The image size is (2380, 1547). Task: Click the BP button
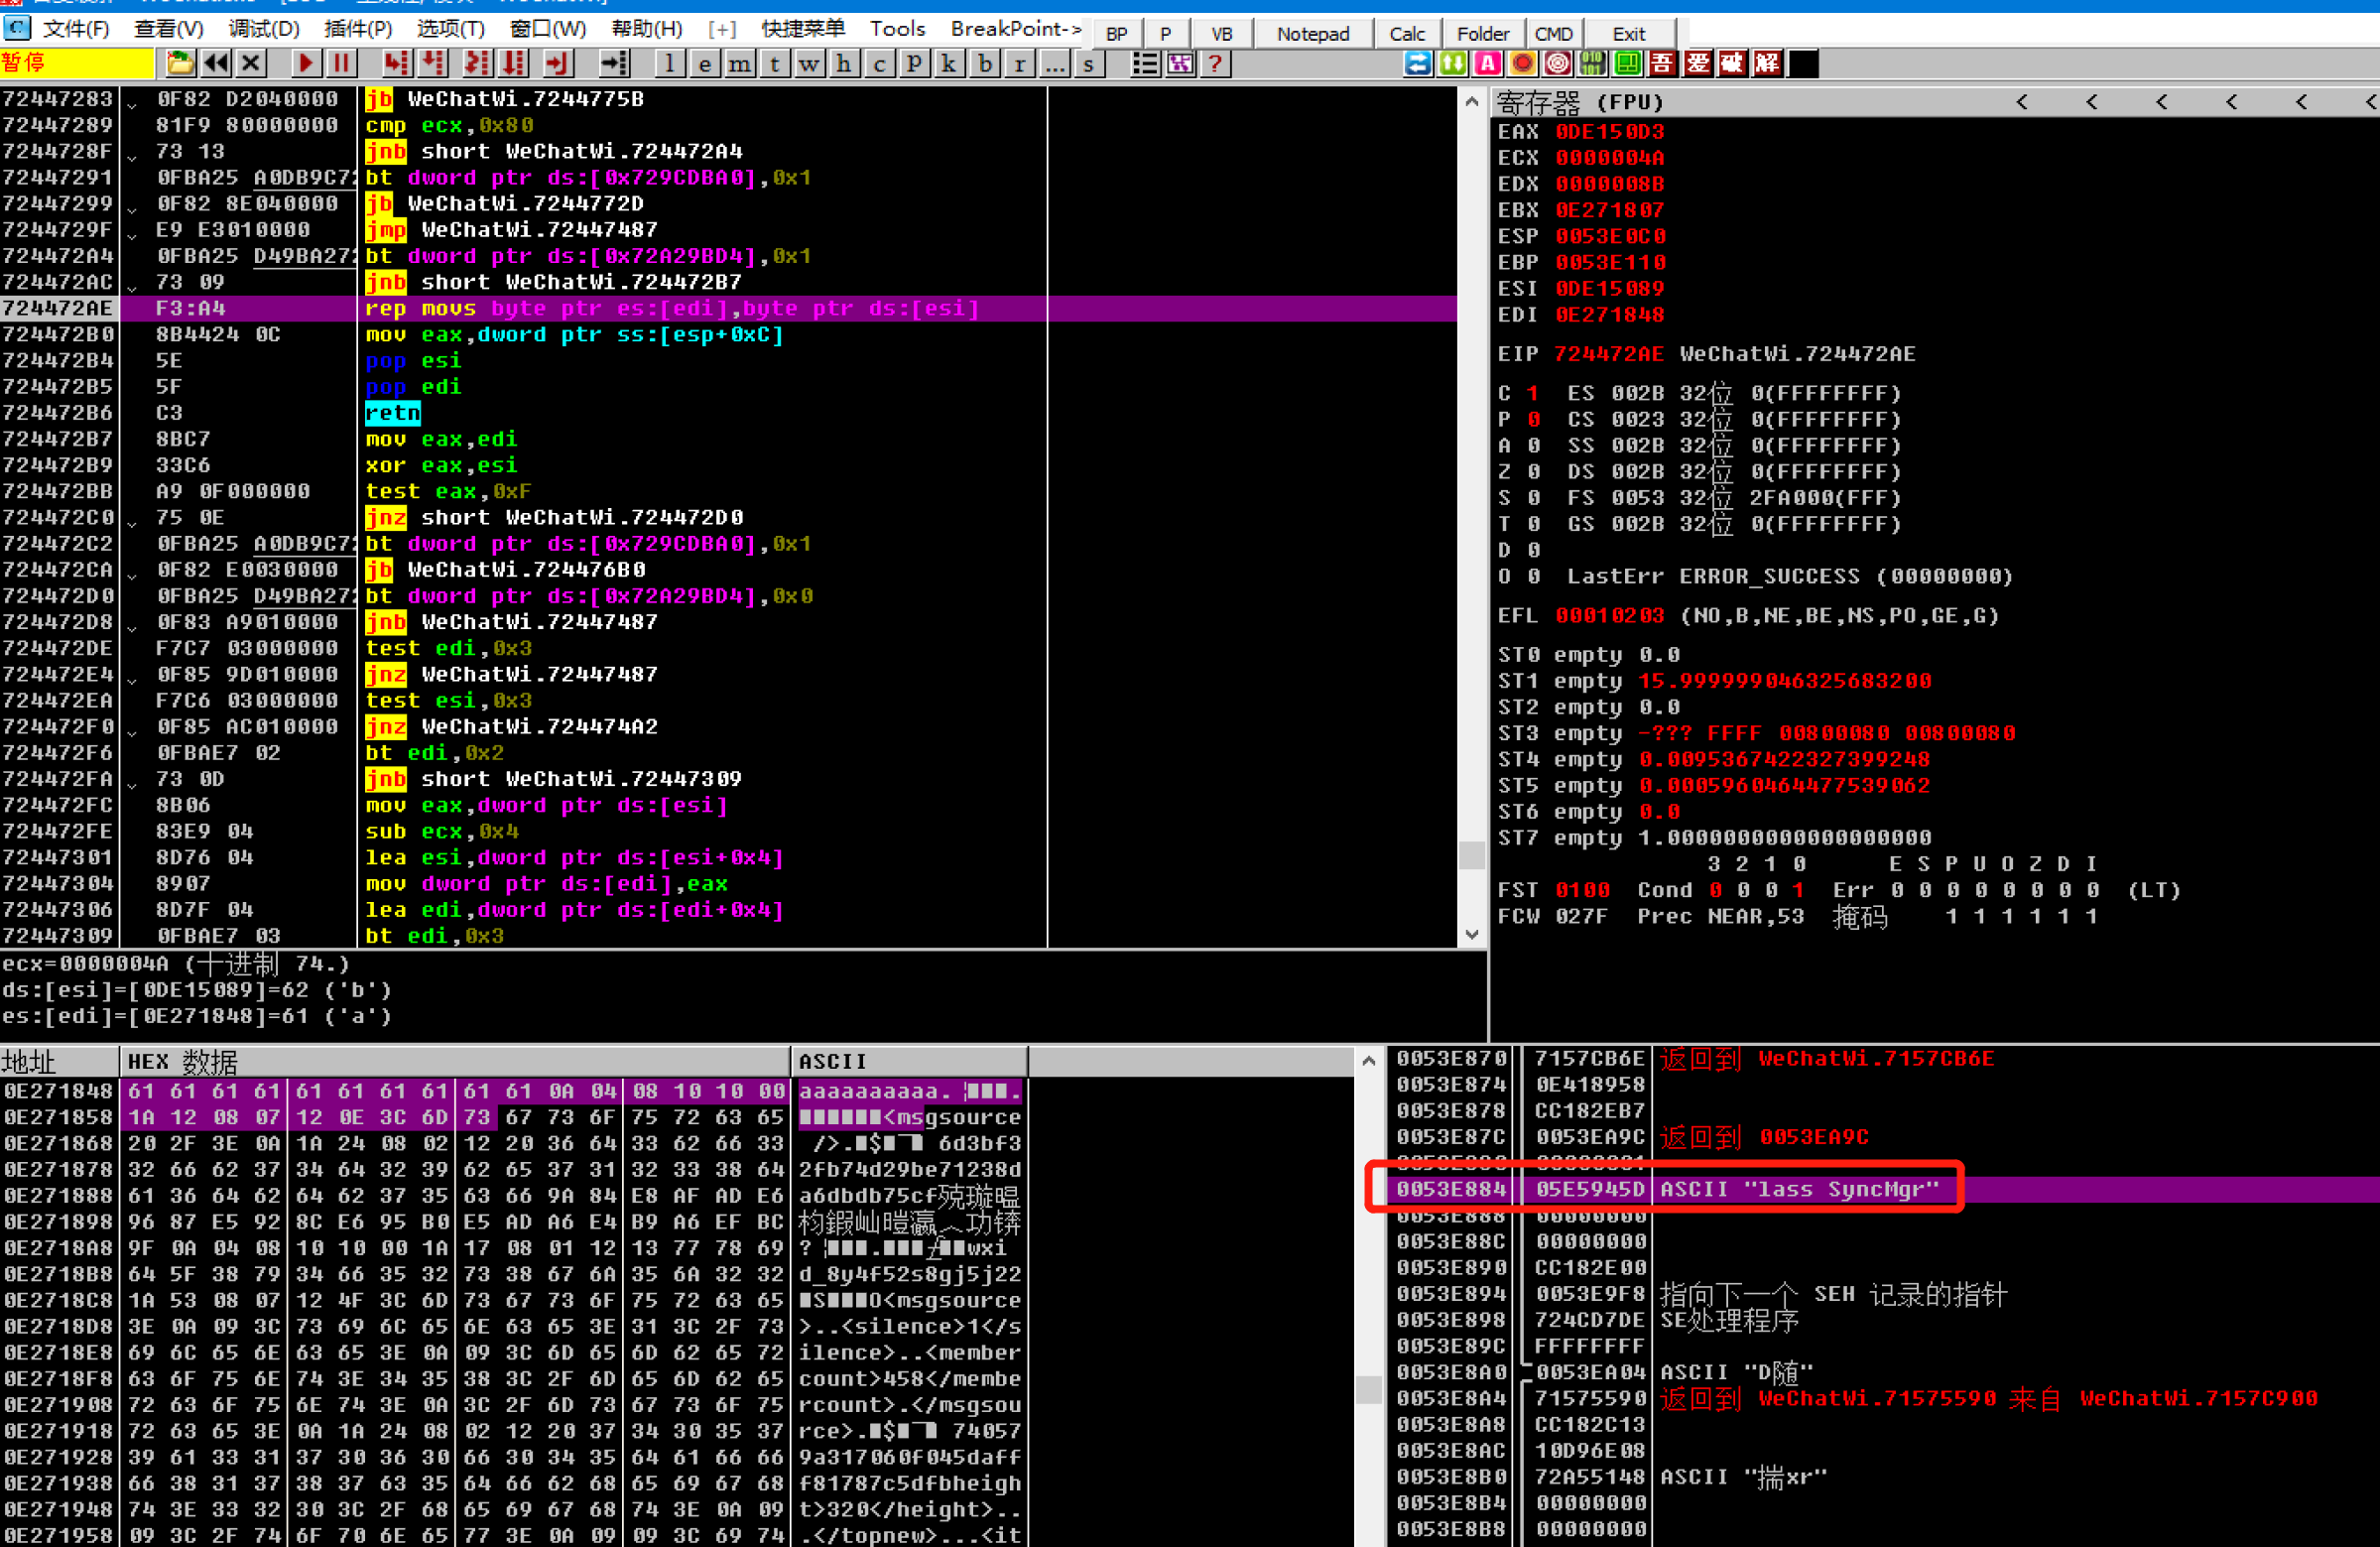[1117, 33]
